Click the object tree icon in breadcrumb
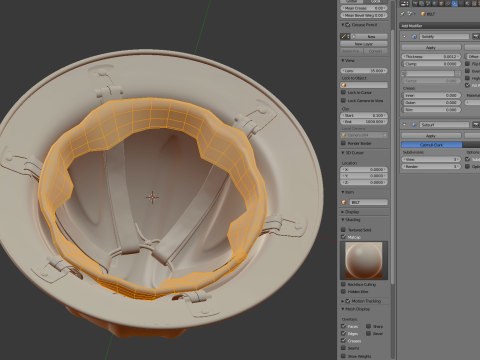Viewport: 480px width, 360px height. tap(410, 14)
